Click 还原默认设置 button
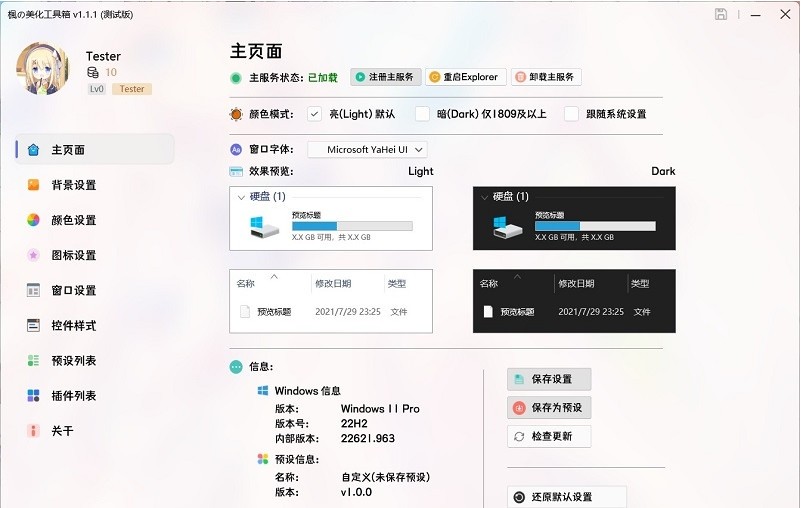 (x=567, y=497)
